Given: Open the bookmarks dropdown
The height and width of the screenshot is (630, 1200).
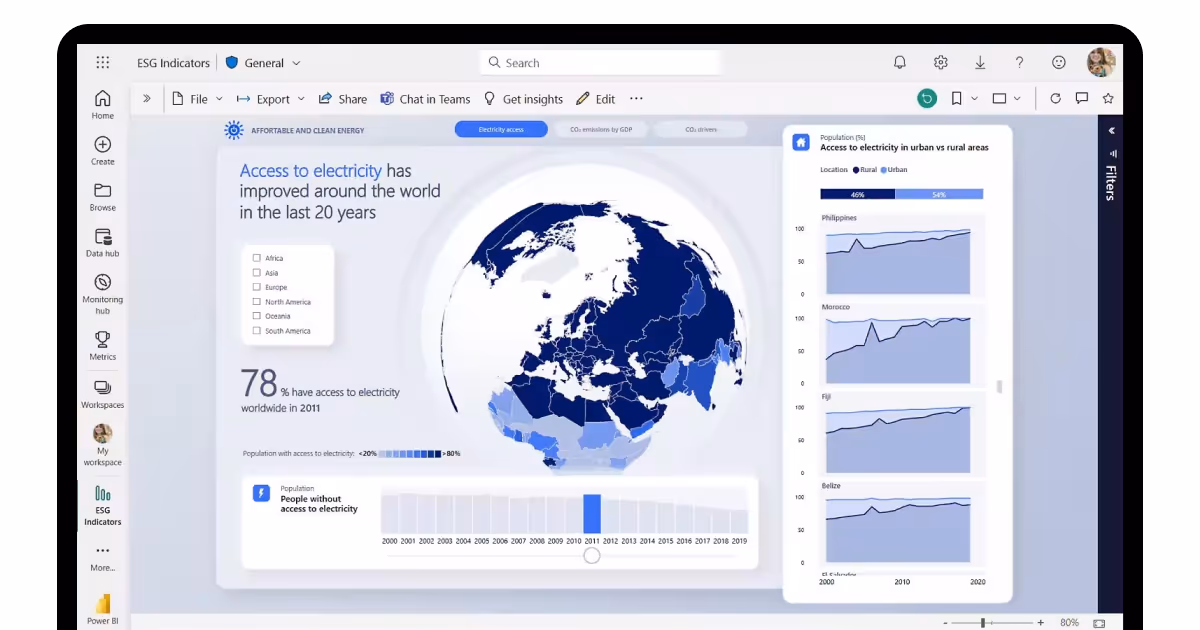Looking at the screenshot, I should (x=964, y=98).
